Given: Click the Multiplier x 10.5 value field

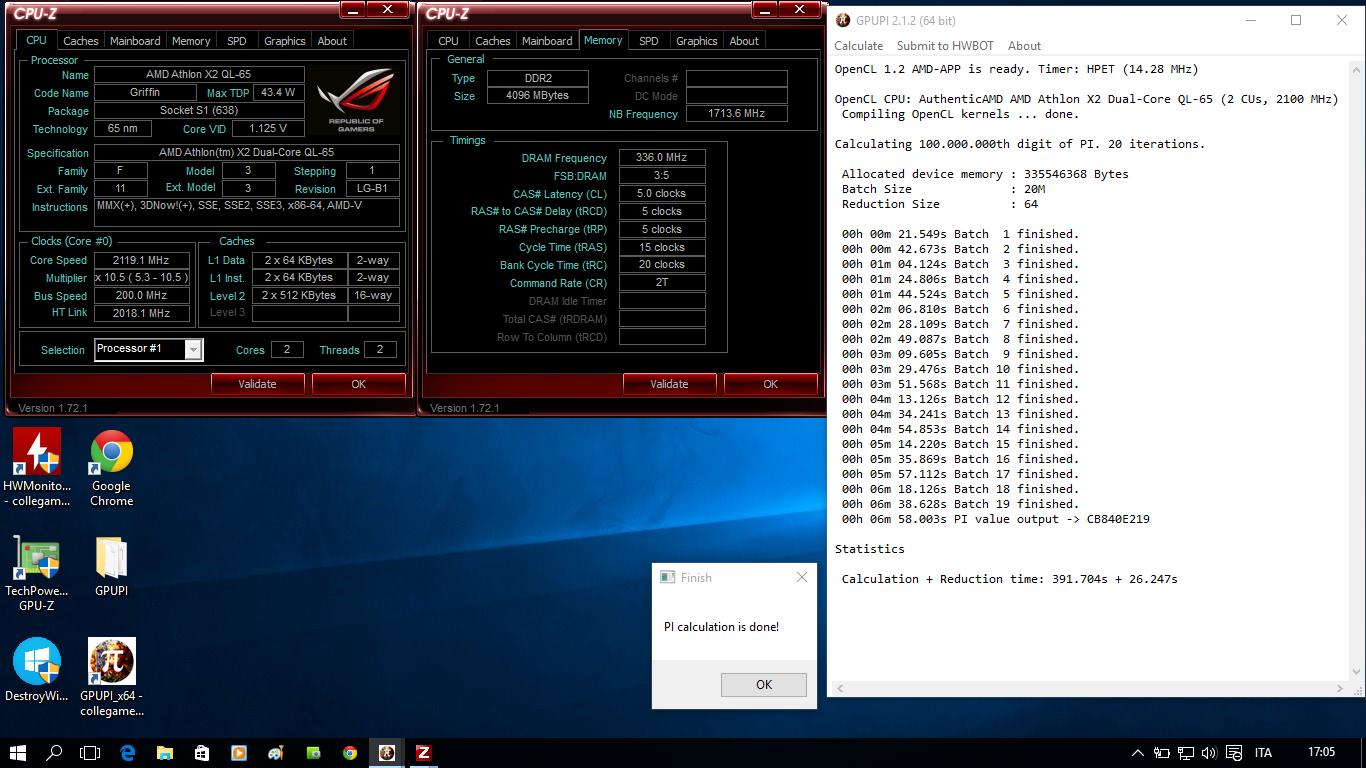Looking at the screenshot, I should click(x=141, y=278).
